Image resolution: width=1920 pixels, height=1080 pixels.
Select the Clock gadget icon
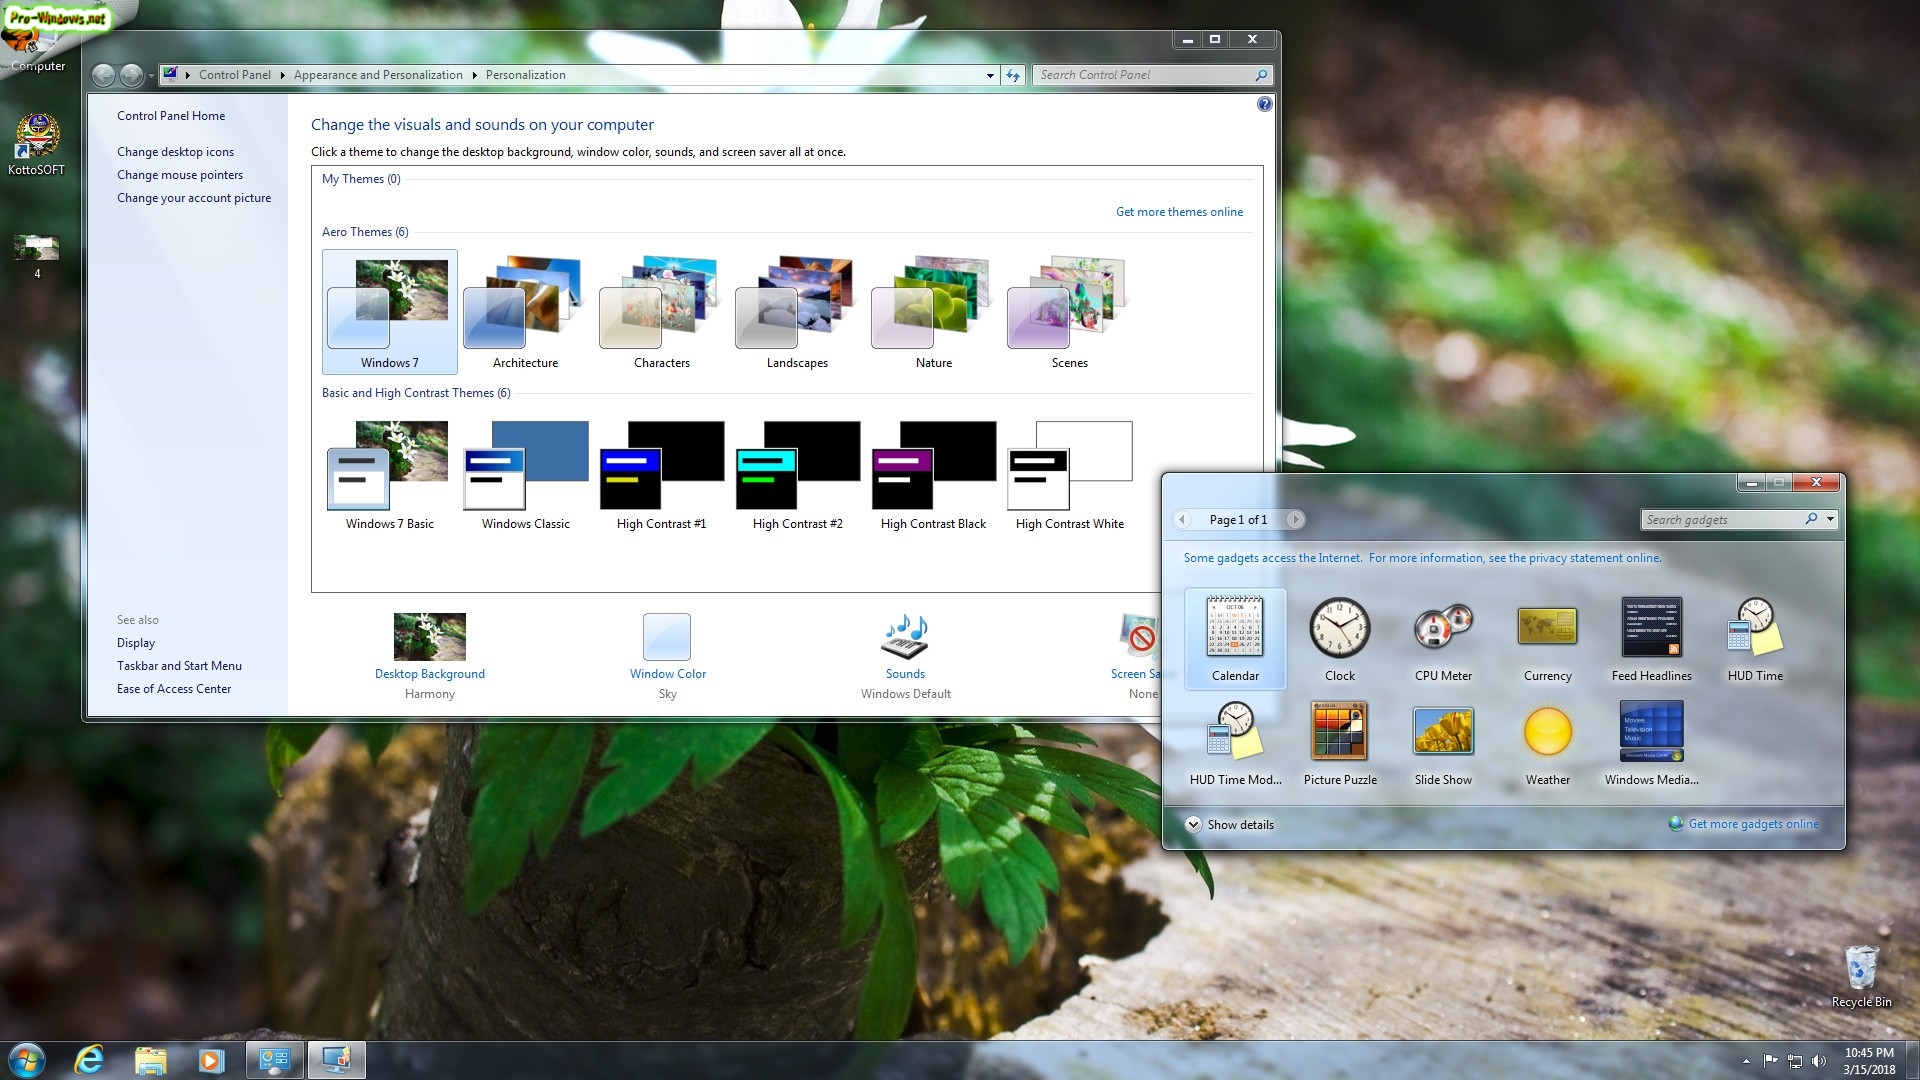(x=1339, y=629)
